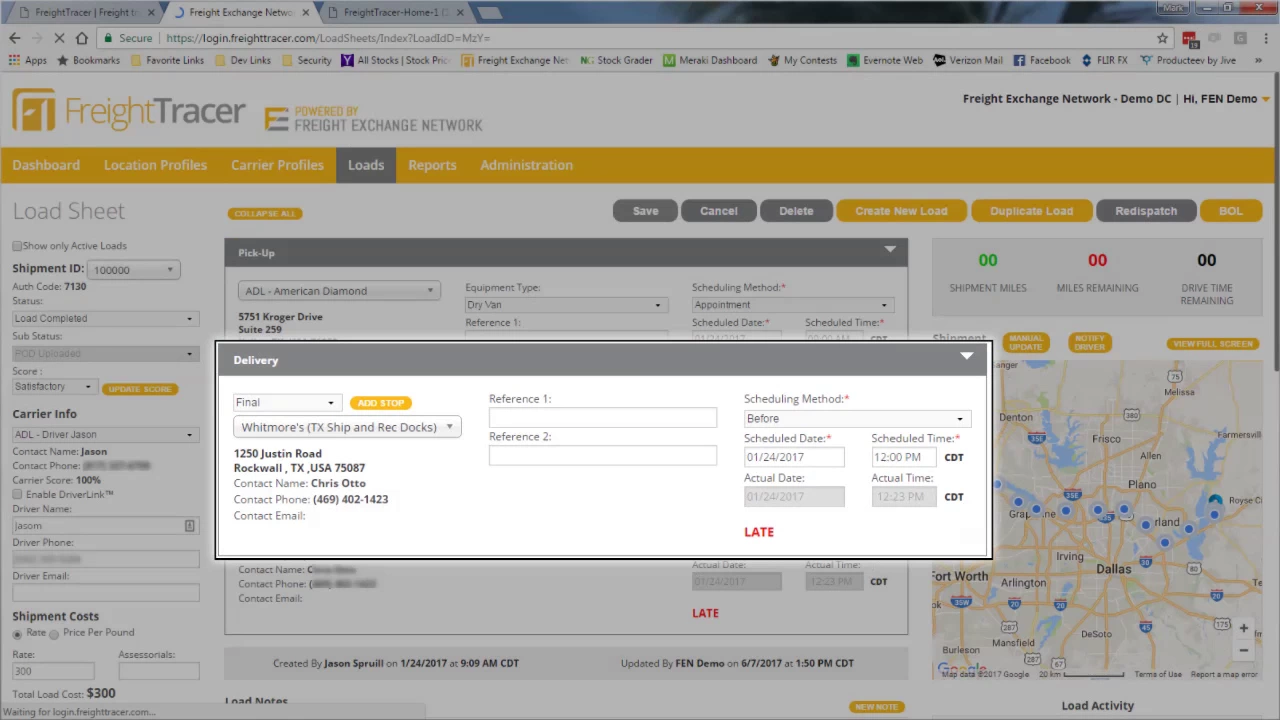This screenshot has width=1280, height=720.
Task: Open the Verizon Mail bookmark
Action: pyautogui.click(x=968, y=60)
